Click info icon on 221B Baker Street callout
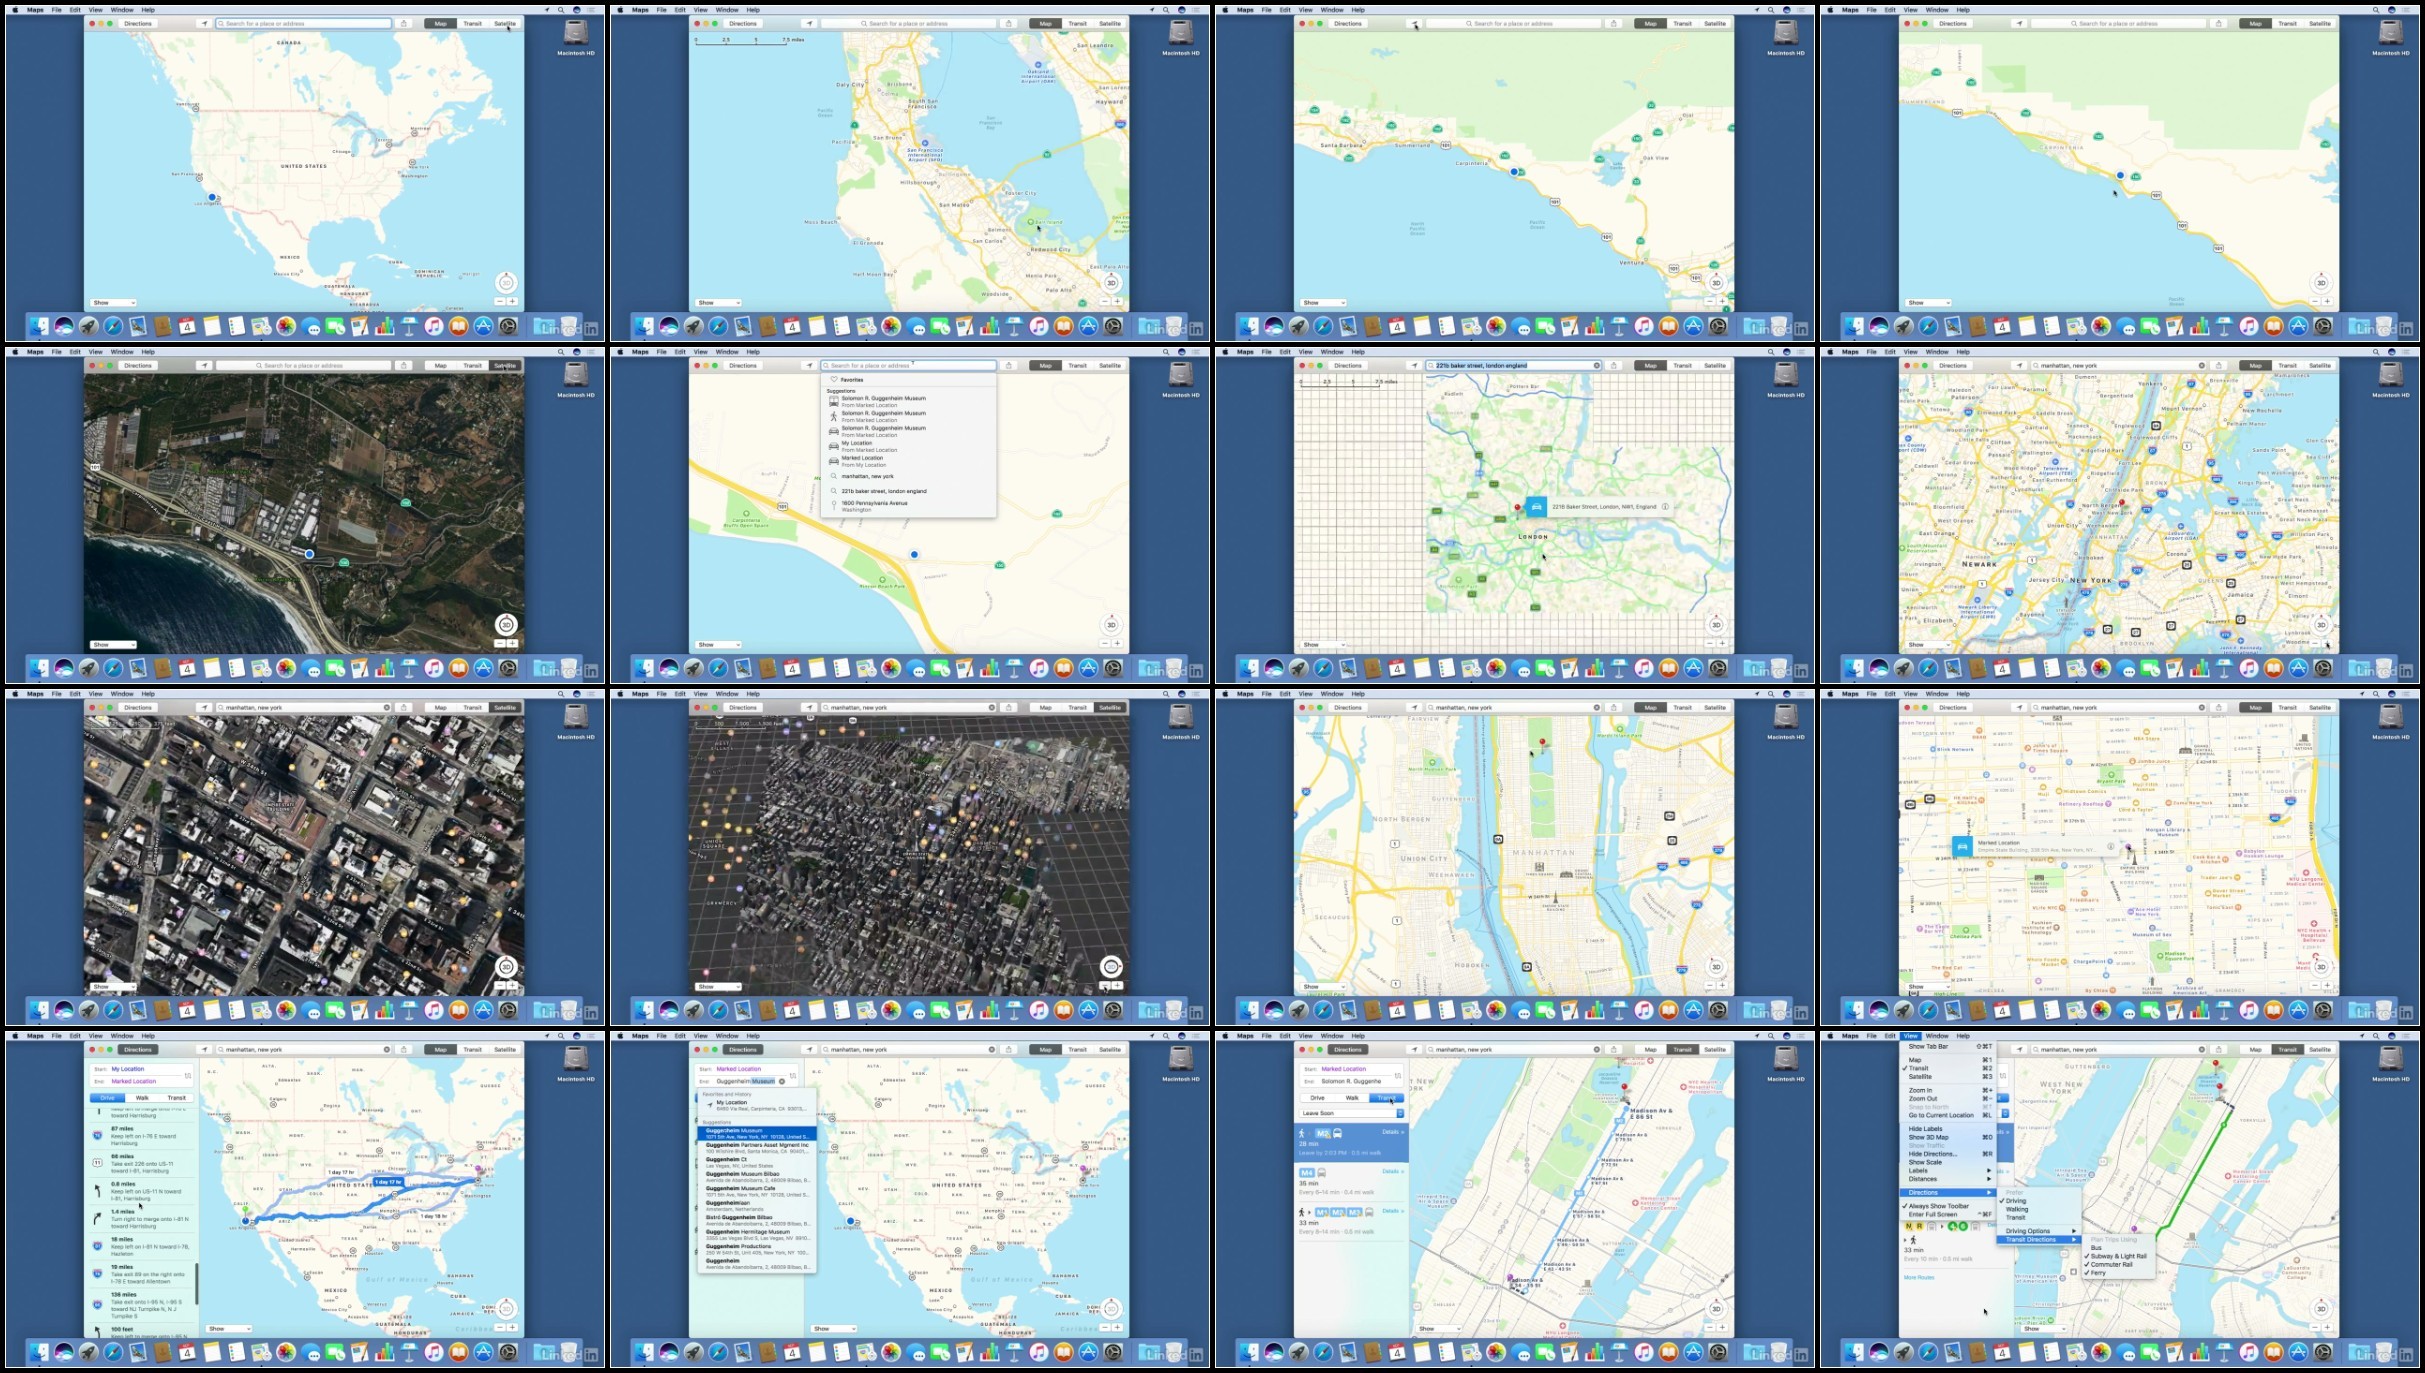The width and height of the screenshot is (2425, 1373). (1665, 507)
